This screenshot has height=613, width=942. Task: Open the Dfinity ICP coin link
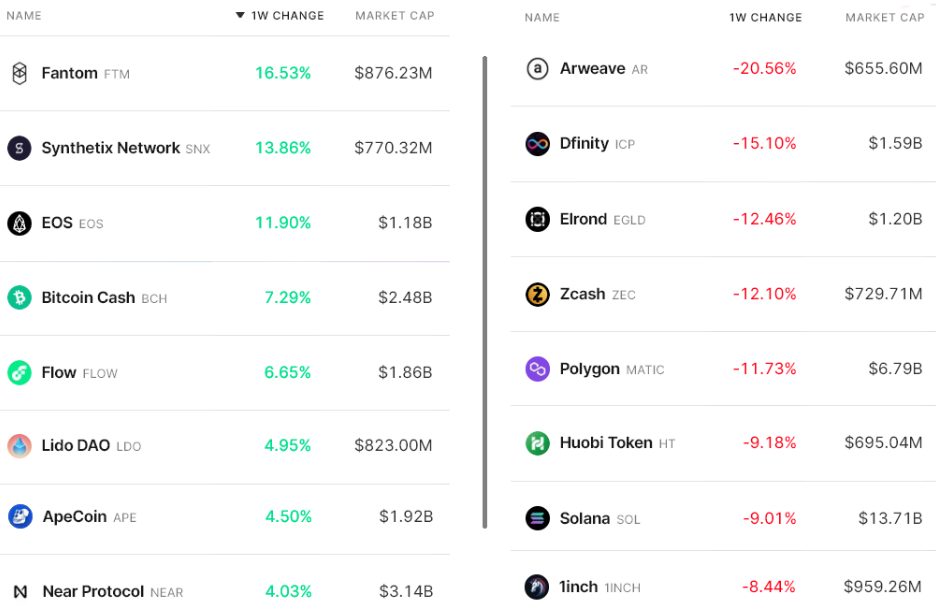coord(584,143)
